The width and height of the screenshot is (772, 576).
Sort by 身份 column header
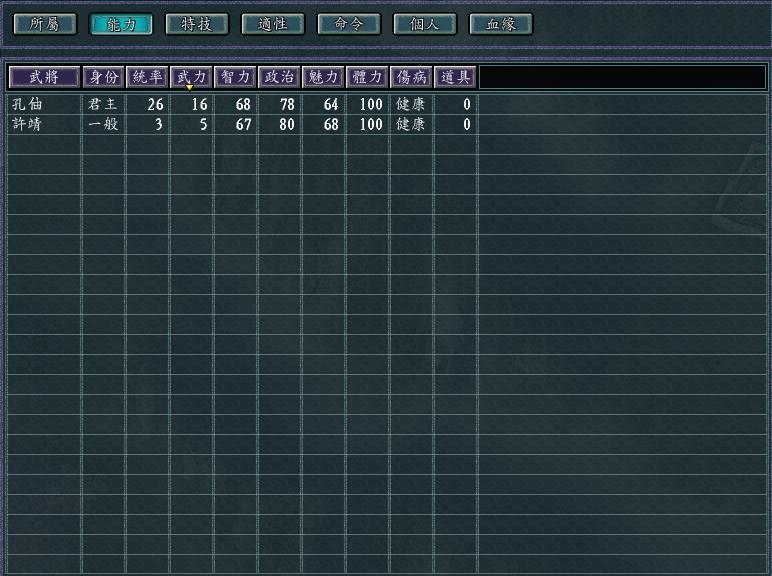click(x=103, y=77)
